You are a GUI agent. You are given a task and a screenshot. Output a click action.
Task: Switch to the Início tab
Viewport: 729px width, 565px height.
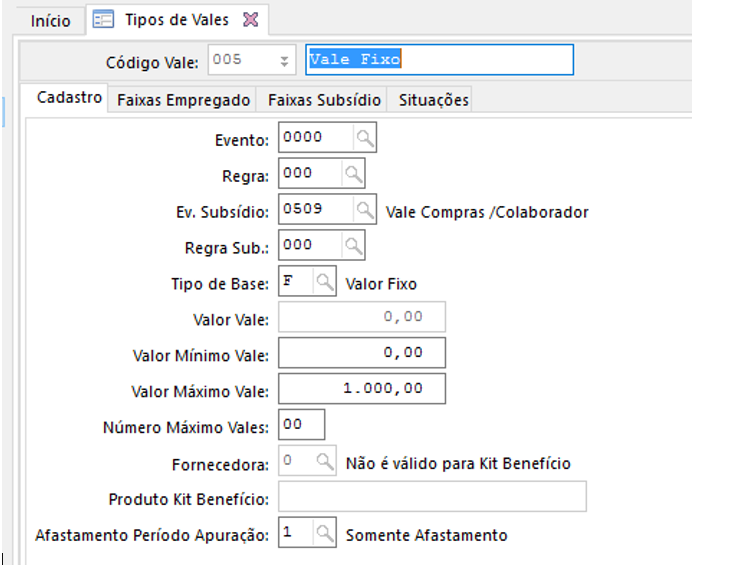[x=51, y=21]
